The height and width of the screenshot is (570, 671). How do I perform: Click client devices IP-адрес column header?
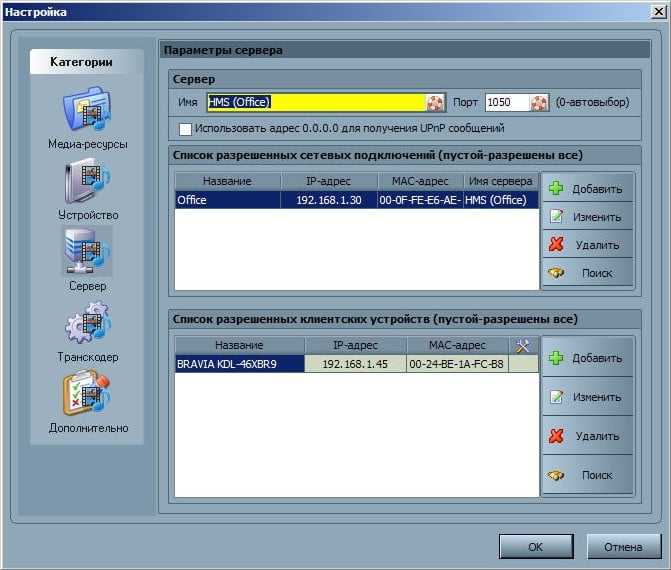[x=355, y=345]
